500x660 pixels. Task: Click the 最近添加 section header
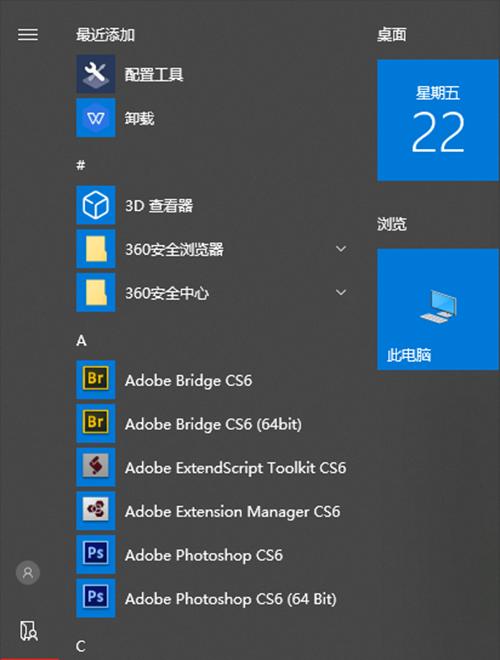pyautogui.click(x=105, y=35)
